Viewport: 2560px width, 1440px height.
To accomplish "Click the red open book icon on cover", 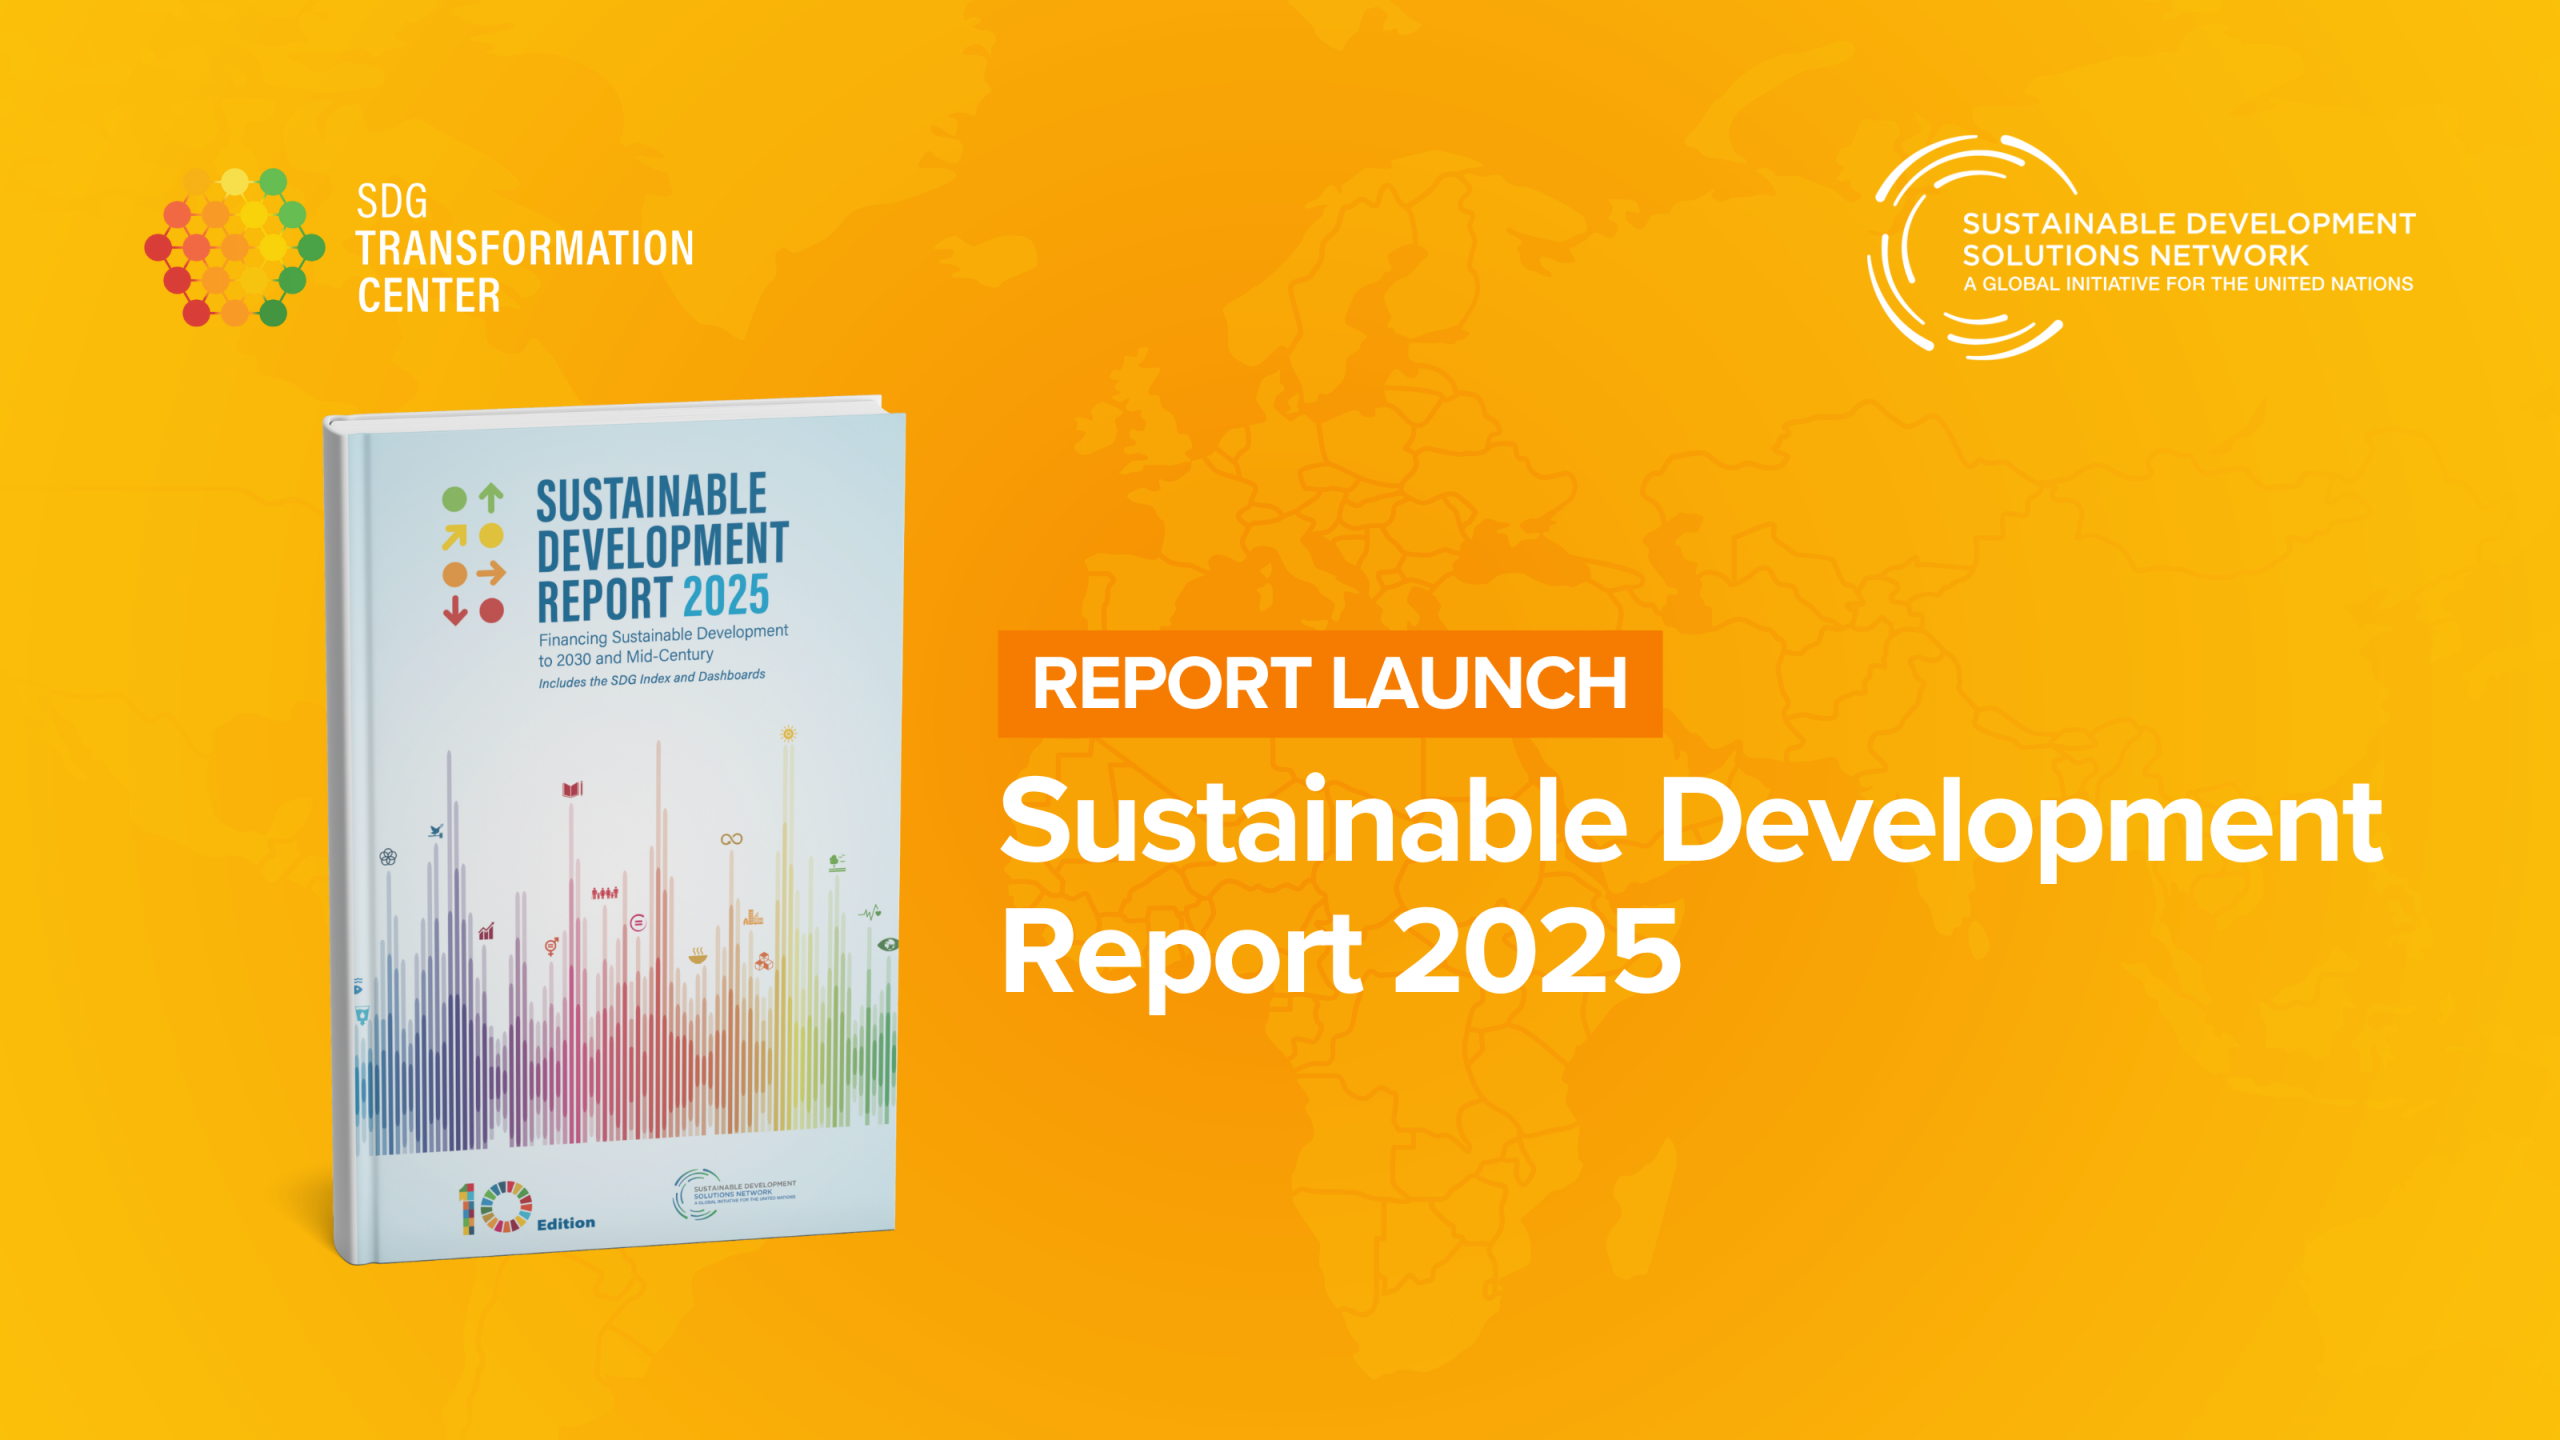I will (572, 789).
